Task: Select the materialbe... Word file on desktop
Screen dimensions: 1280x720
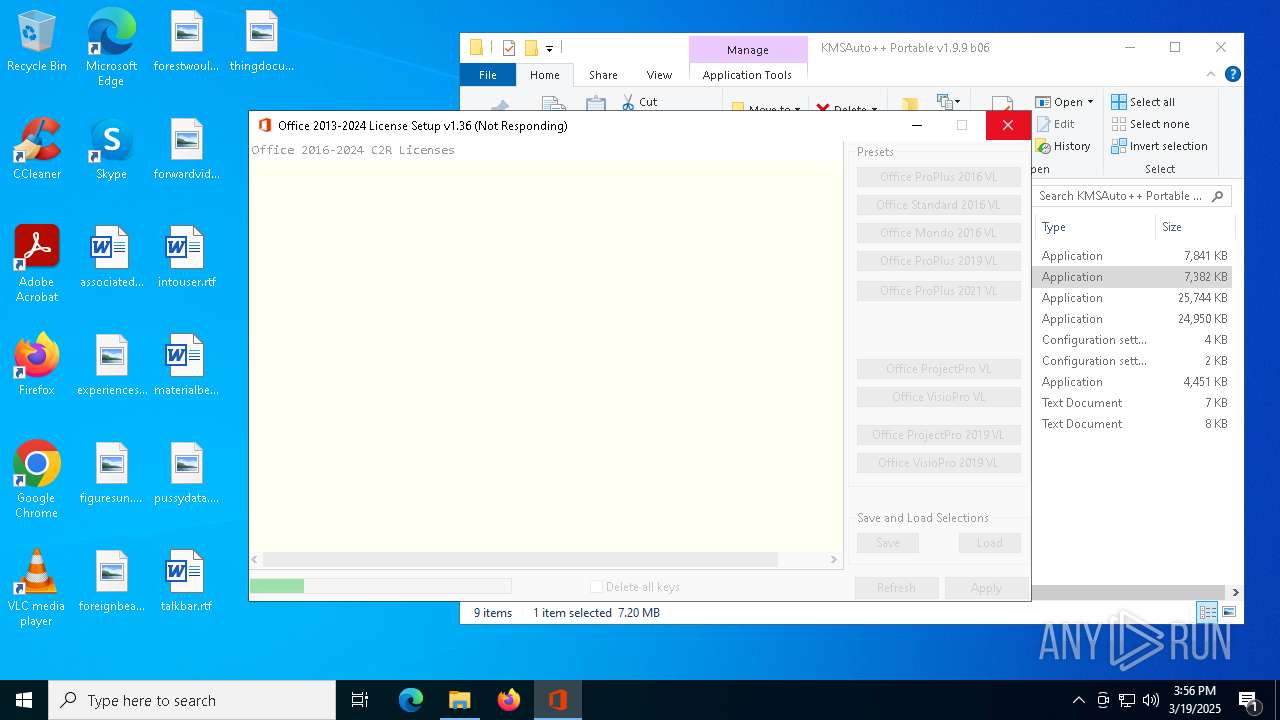Action: point(186,366)
